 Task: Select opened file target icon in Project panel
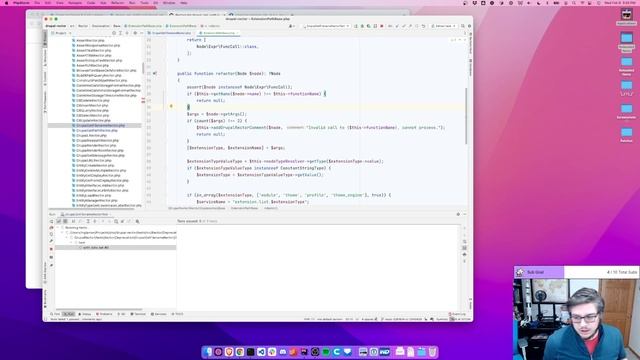[114, 33]
